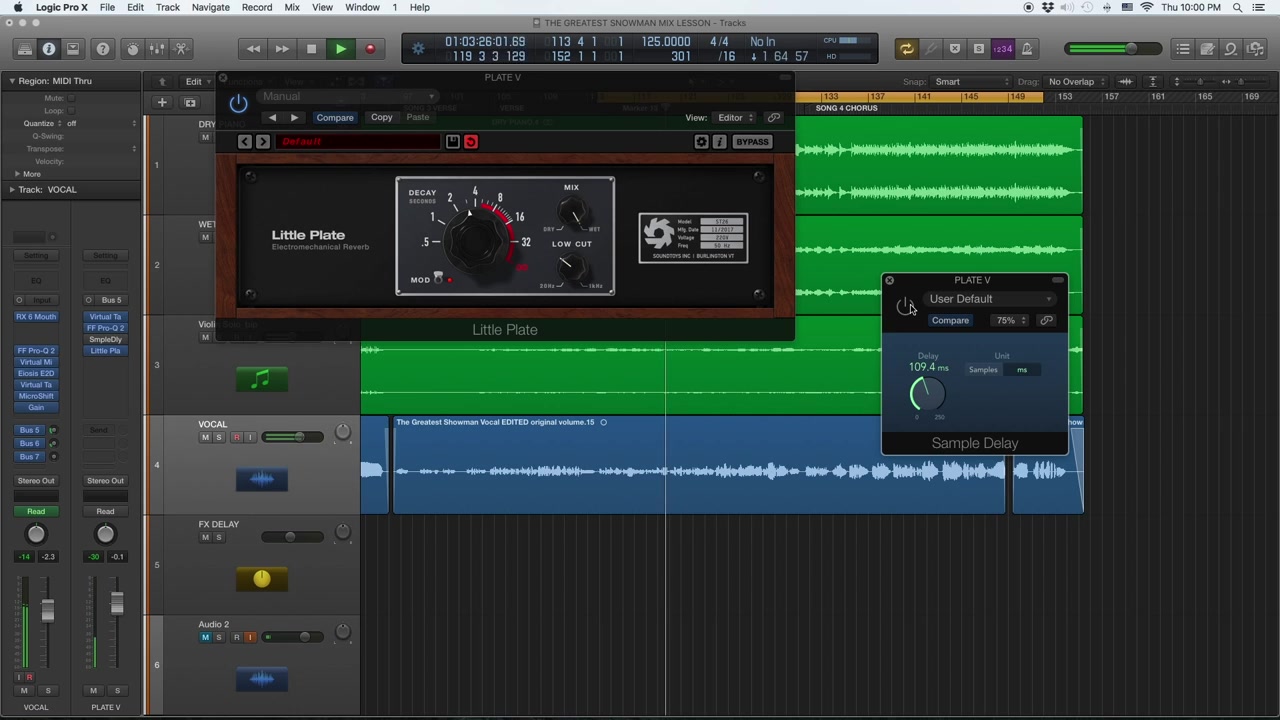The width and height of the screenshot is (1280, 720).
Task: Toggle the Inspector info icon
Action: (49, 48)
